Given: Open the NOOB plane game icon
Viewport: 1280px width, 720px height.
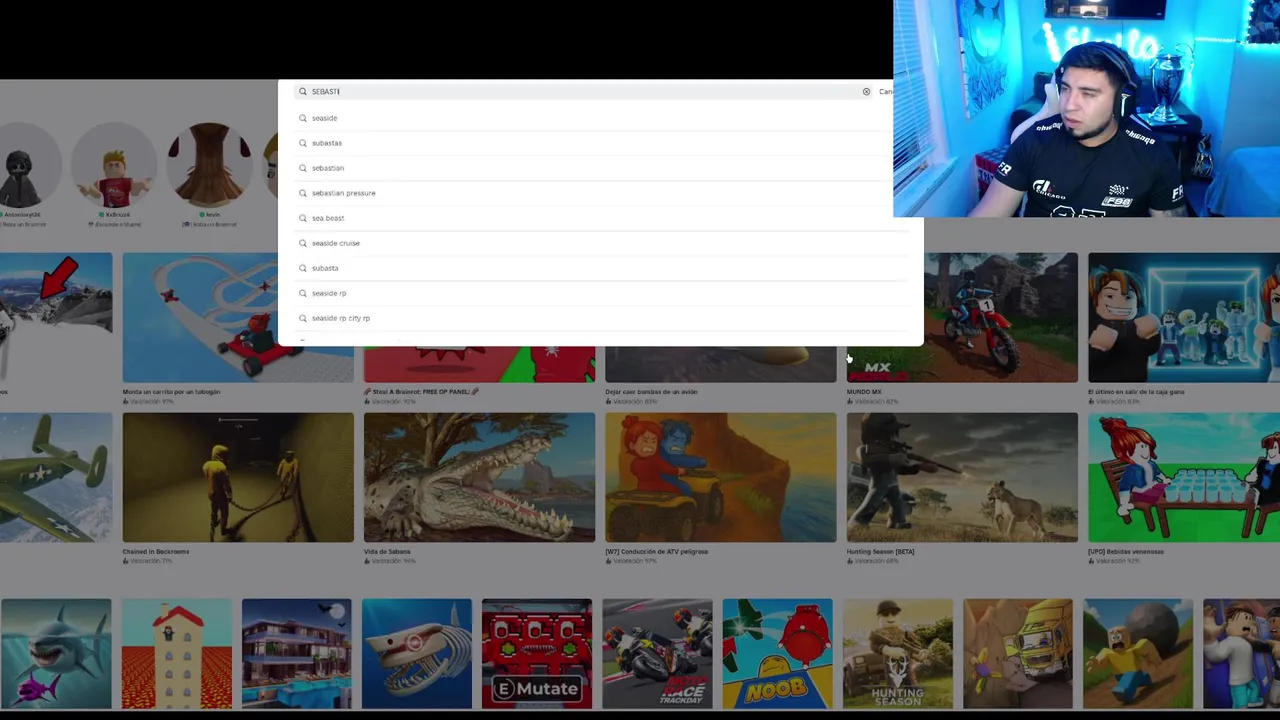Looking at the screenshot, I should click(777, 653).
